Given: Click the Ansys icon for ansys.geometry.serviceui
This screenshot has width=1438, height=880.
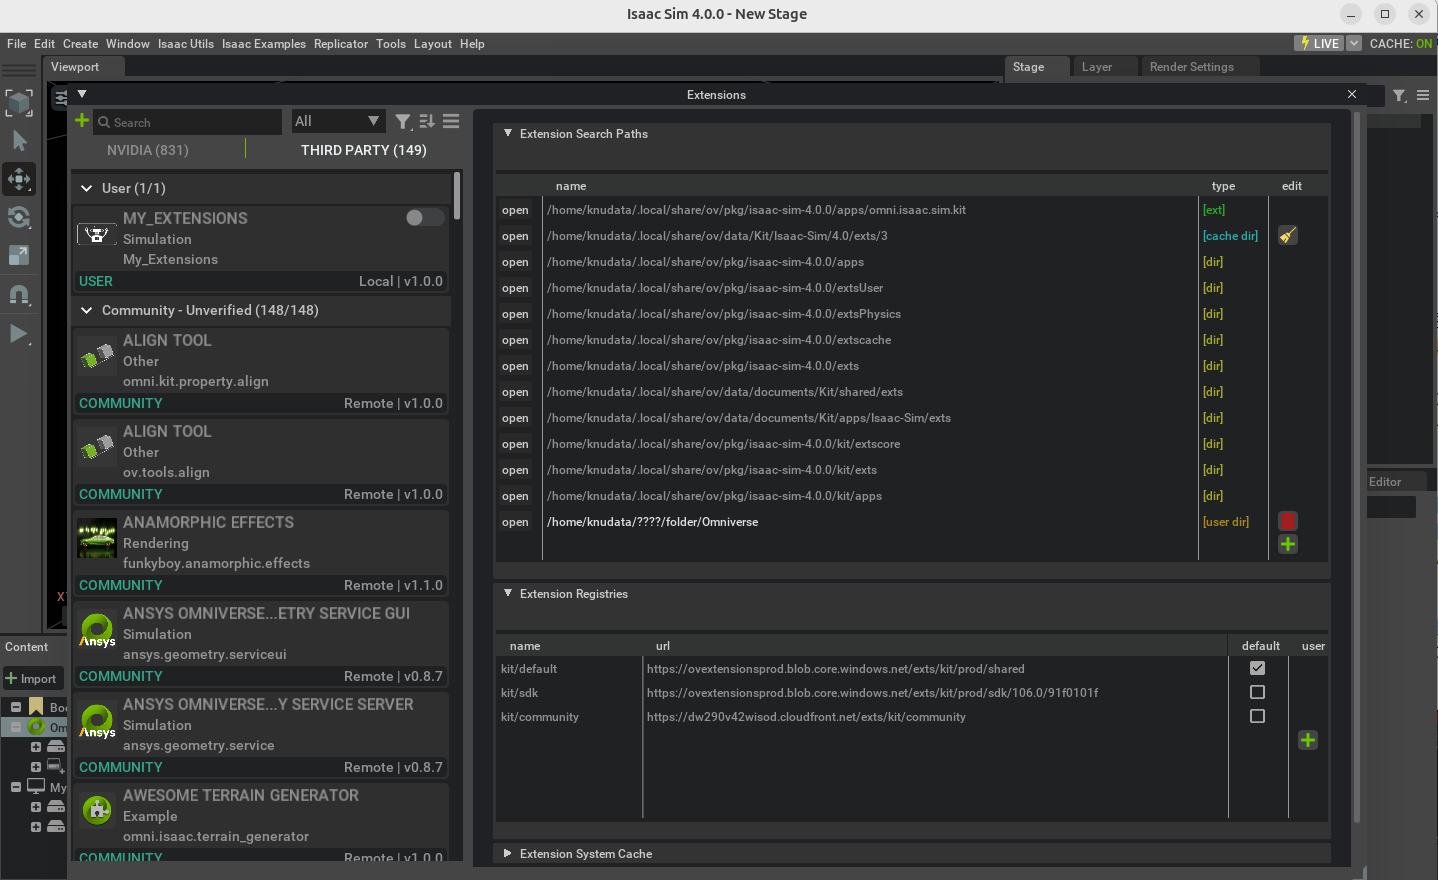Looking at the screenshot, I should [x=97, y=631].
